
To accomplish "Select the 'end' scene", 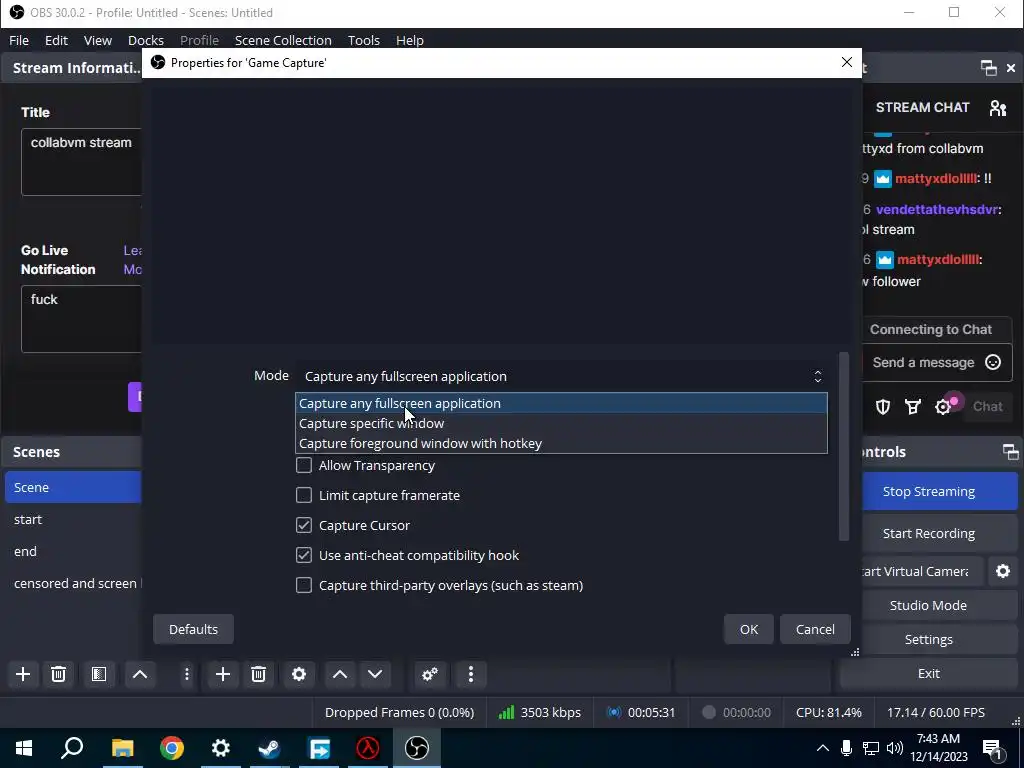I will (x=73, y=552).
